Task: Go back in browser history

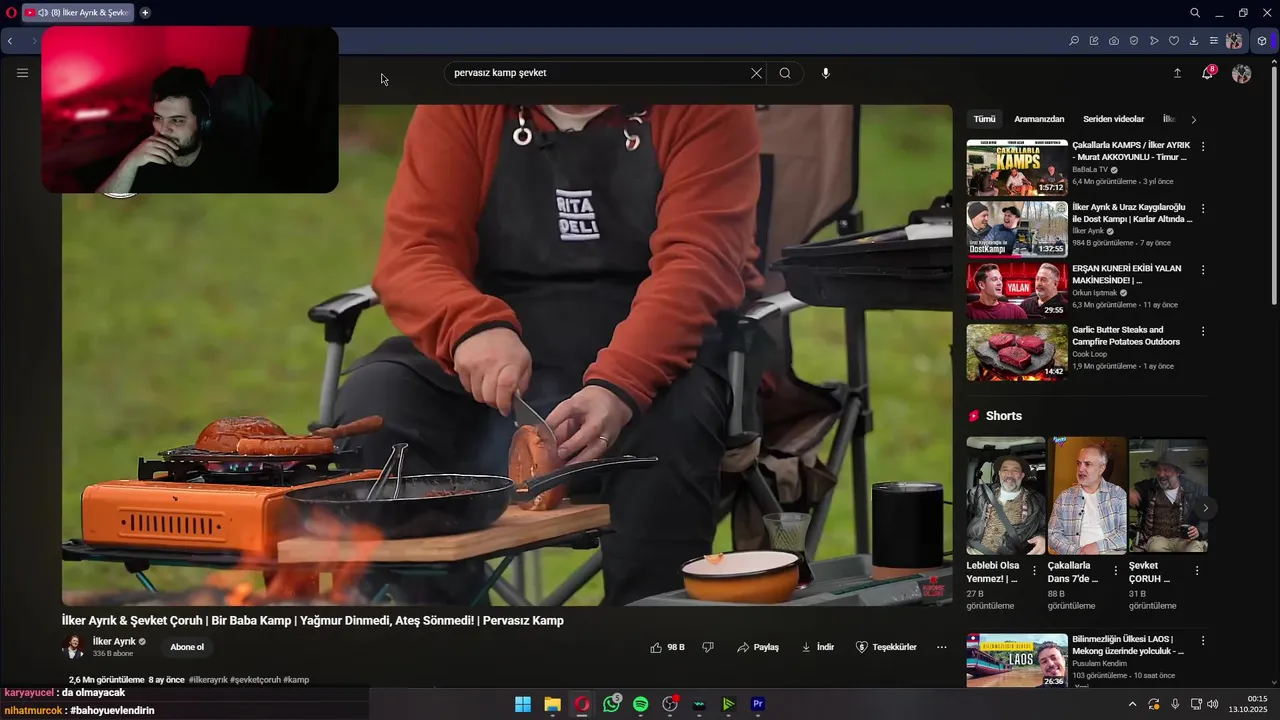Action: (x=10, y=41)
